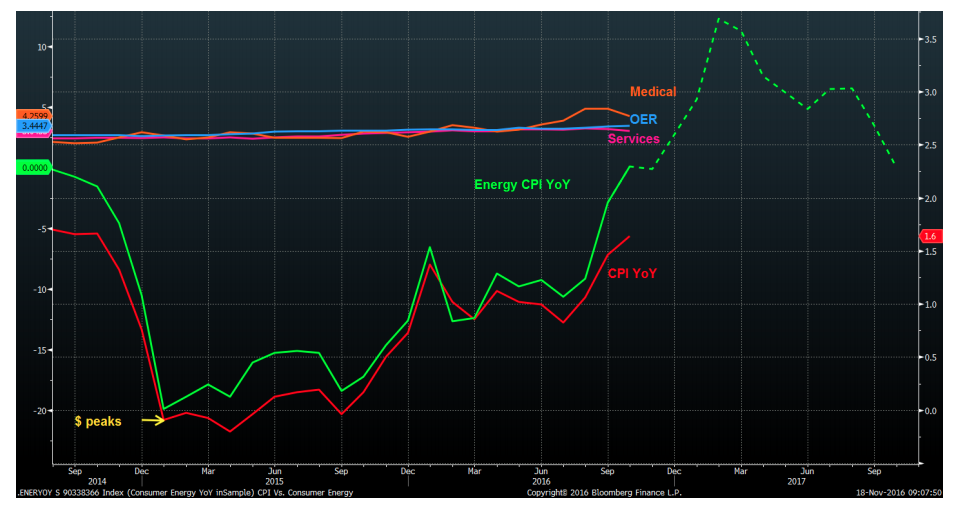Select the Medical series label
The width and height of the screenshot is (954, 512).
coord(653,92)
